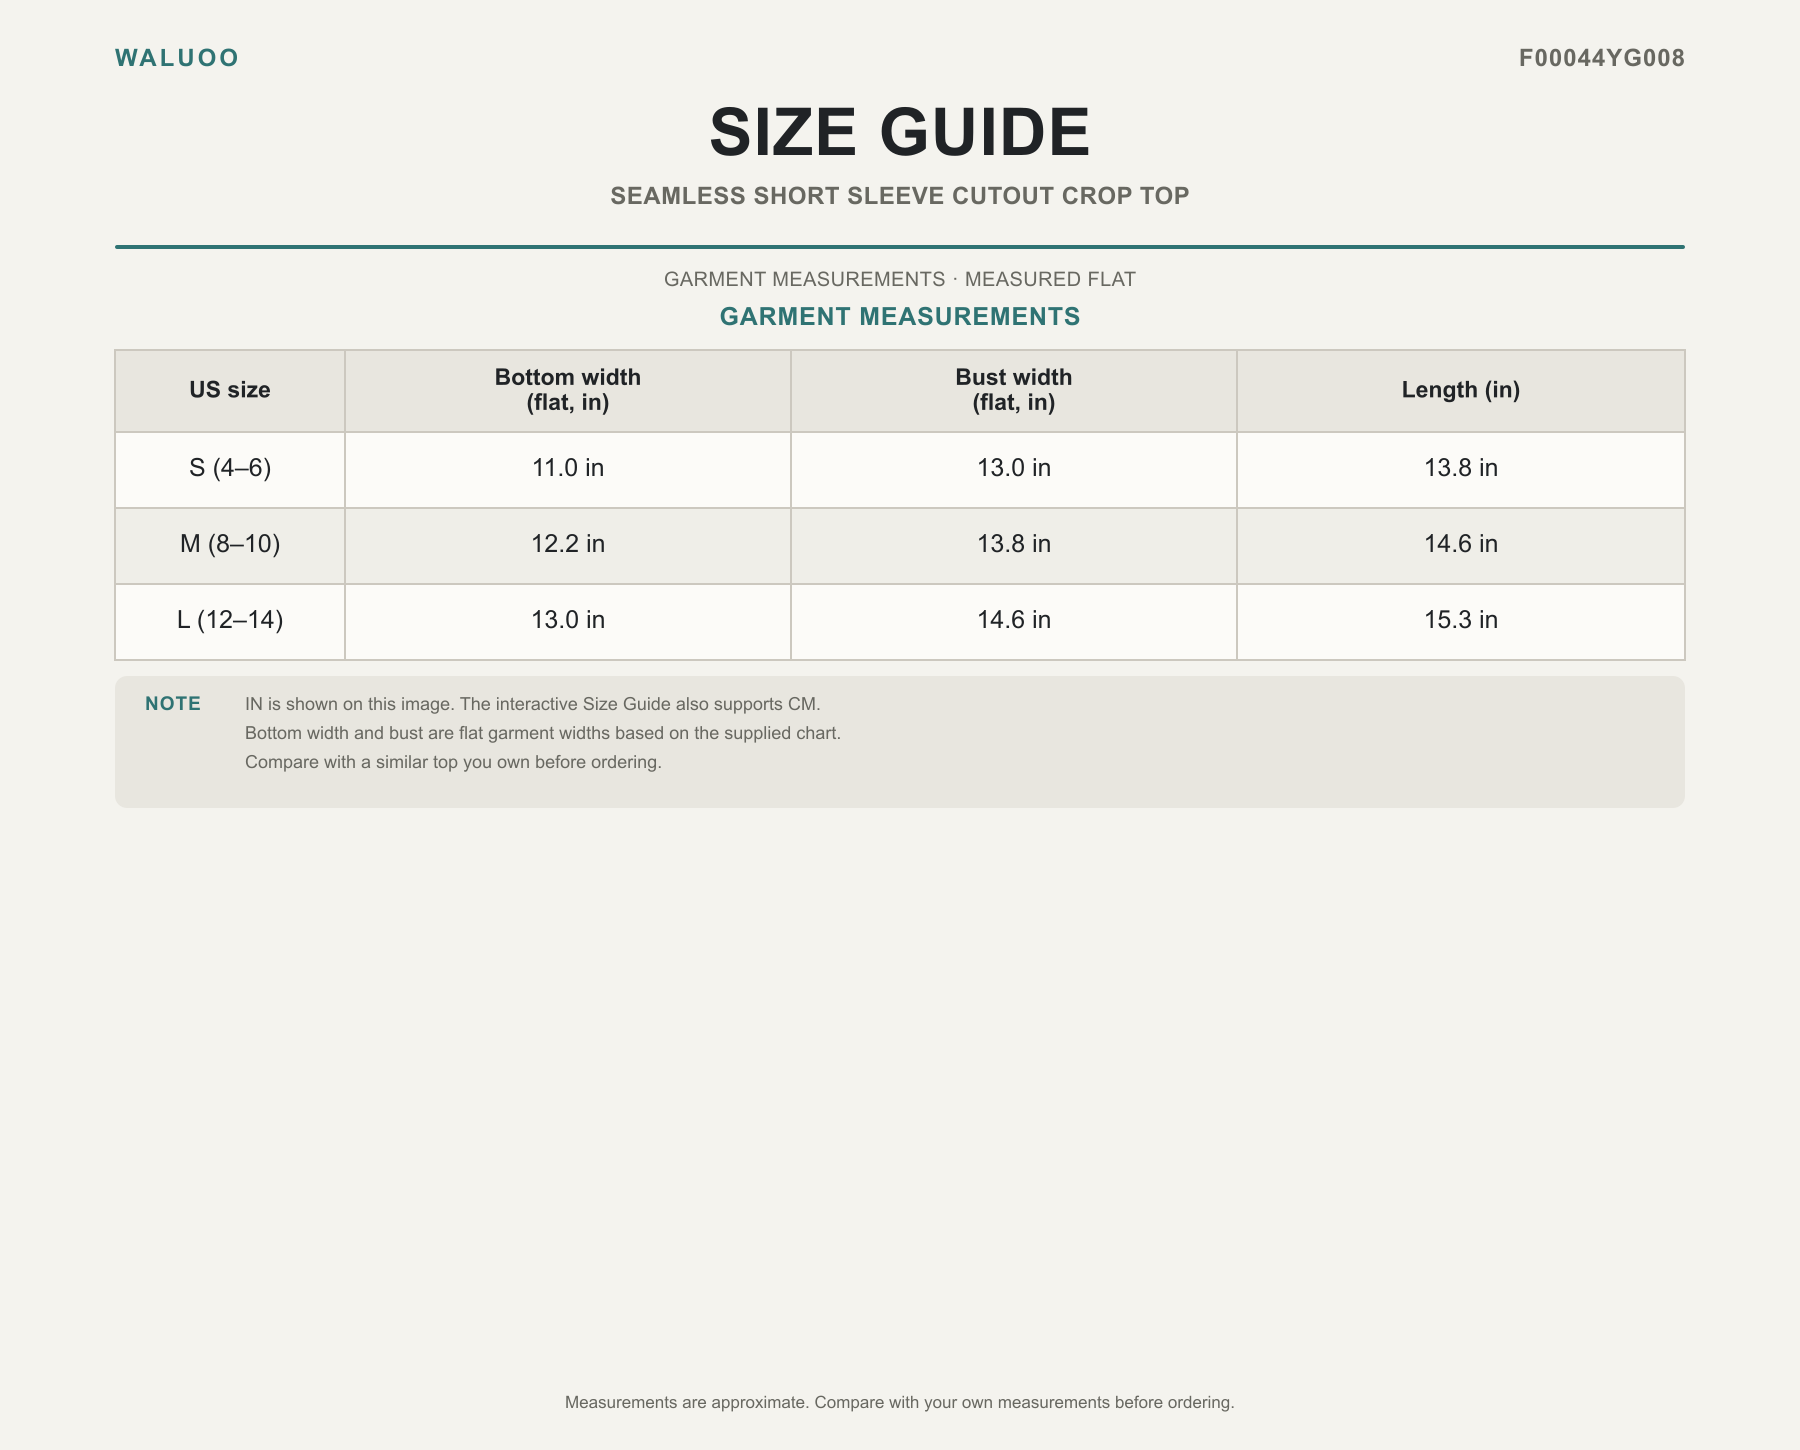Click the S row length 13.8 in
Screen dimensions: 1800x1450
(x=1461, y=469)
